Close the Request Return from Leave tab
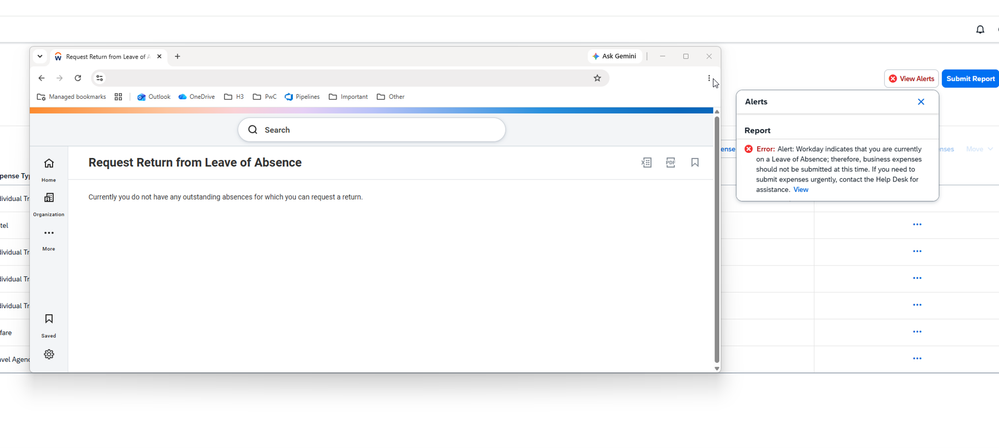999x448 pixels. (x=159, y=56)
